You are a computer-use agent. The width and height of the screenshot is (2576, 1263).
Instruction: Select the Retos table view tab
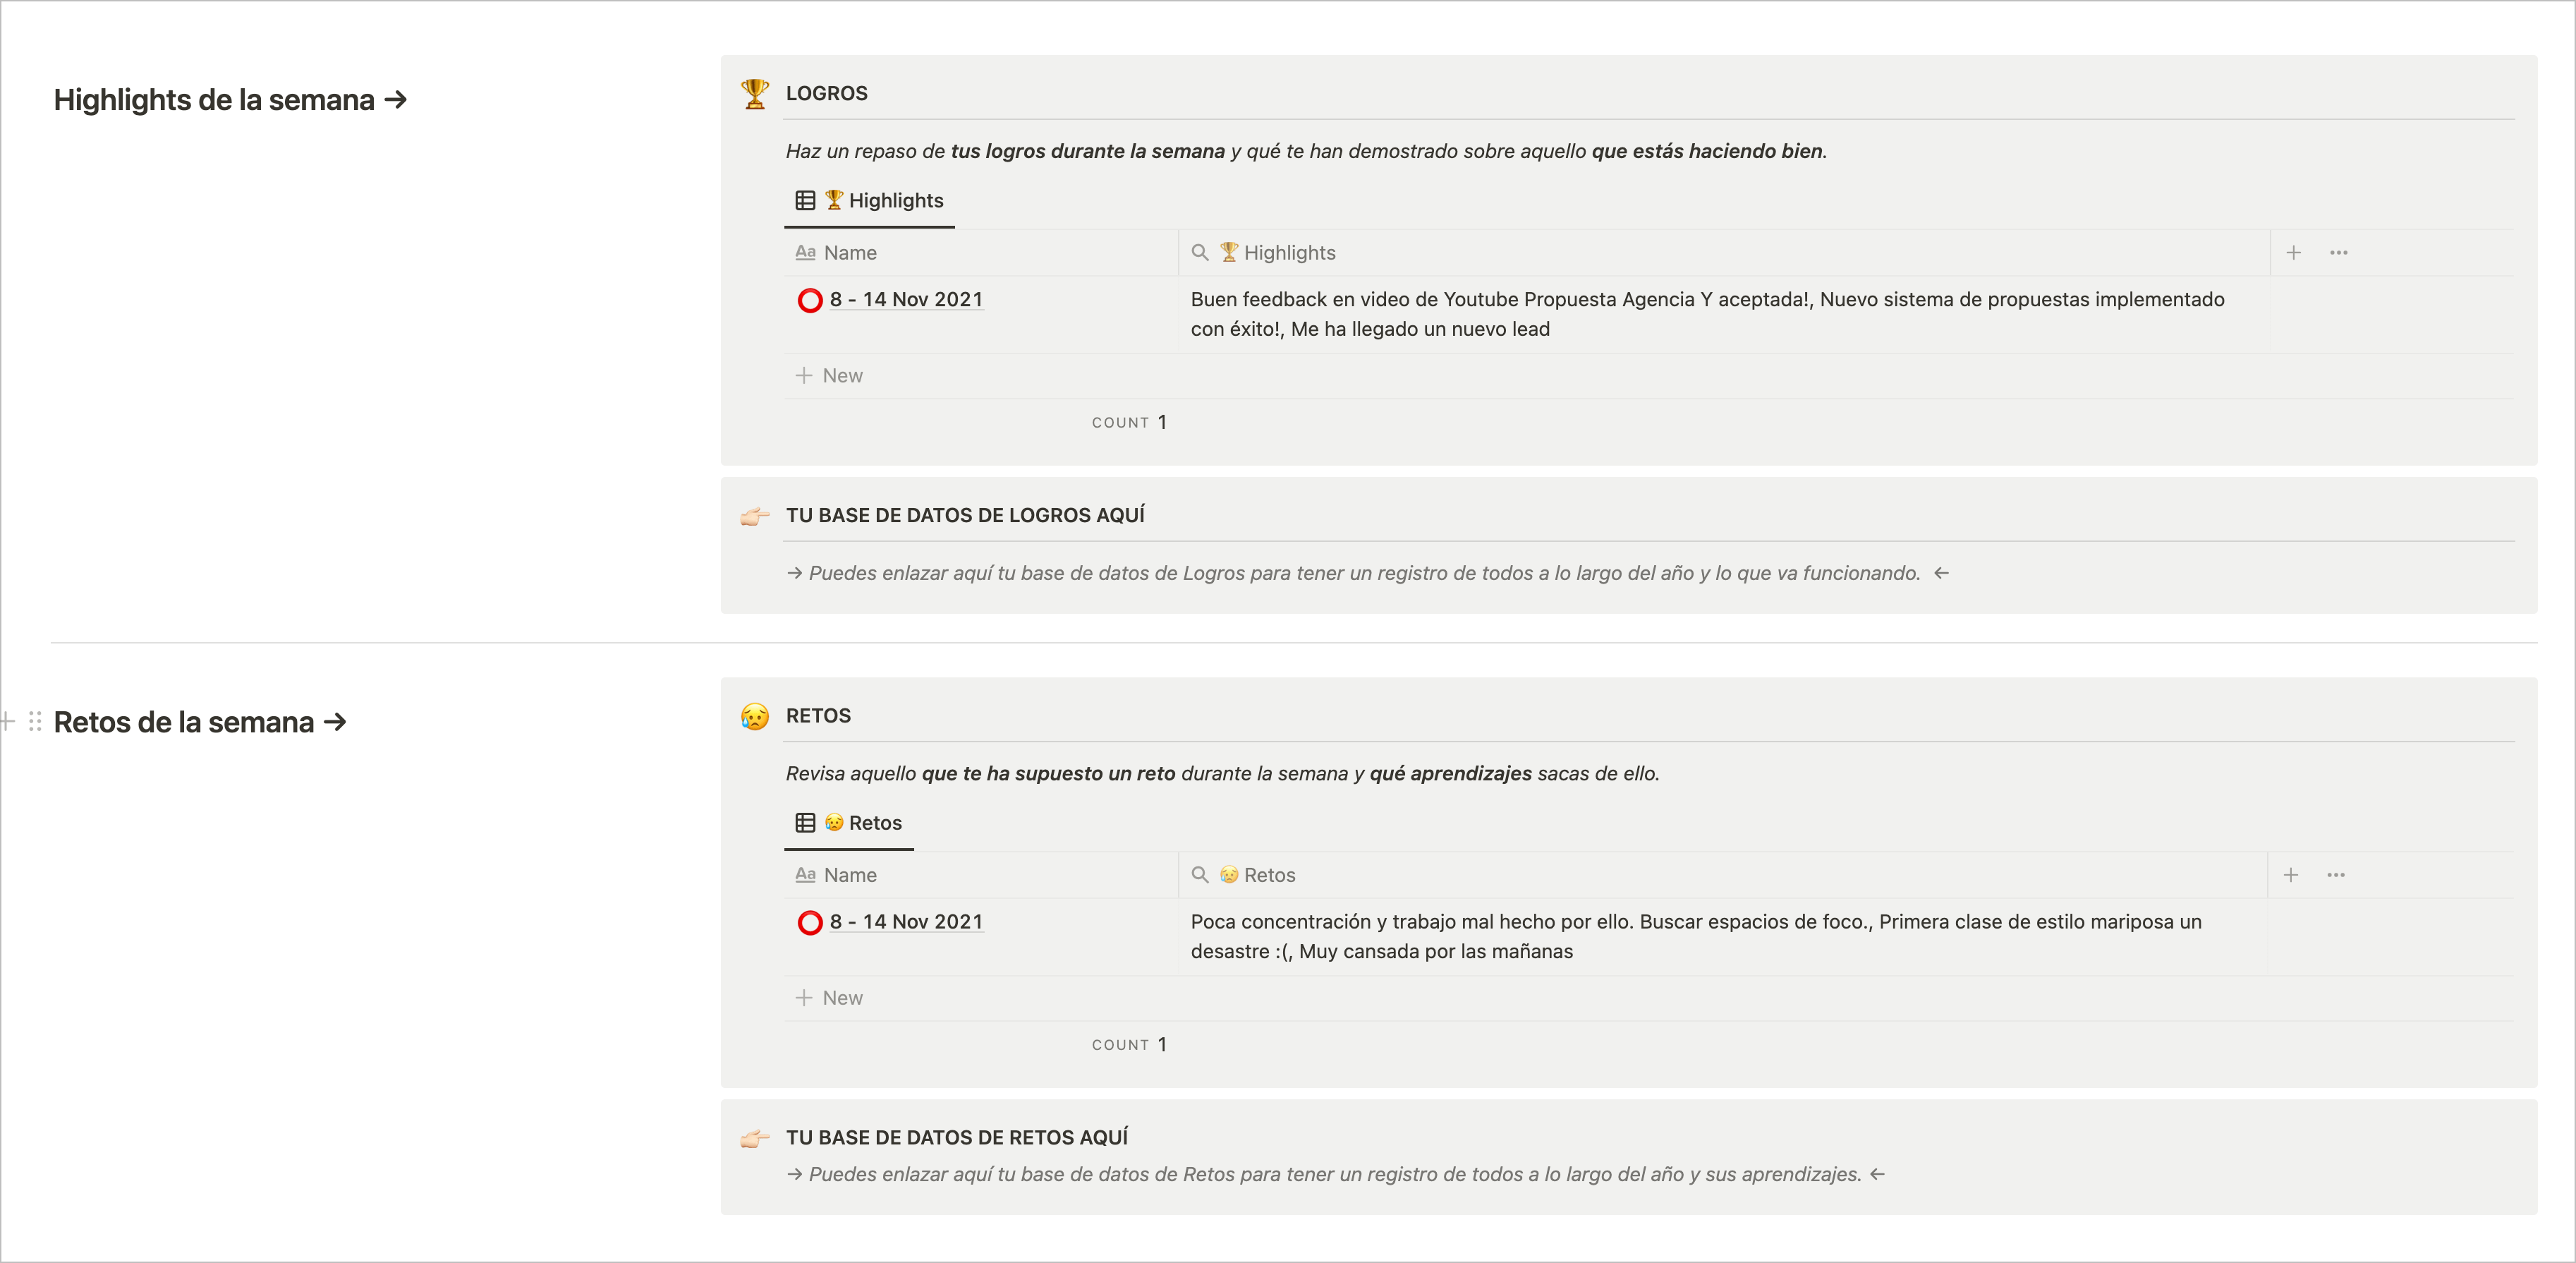(x=850, y=823)
